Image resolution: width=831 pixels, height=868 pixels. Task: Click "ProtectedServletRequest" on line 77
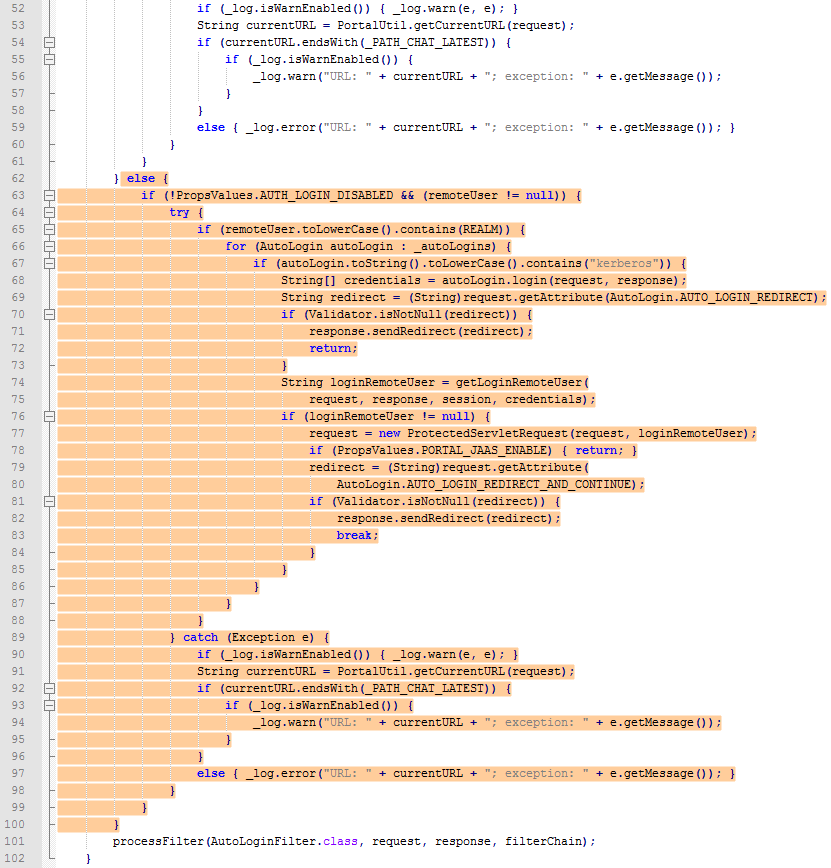point(487,433)
